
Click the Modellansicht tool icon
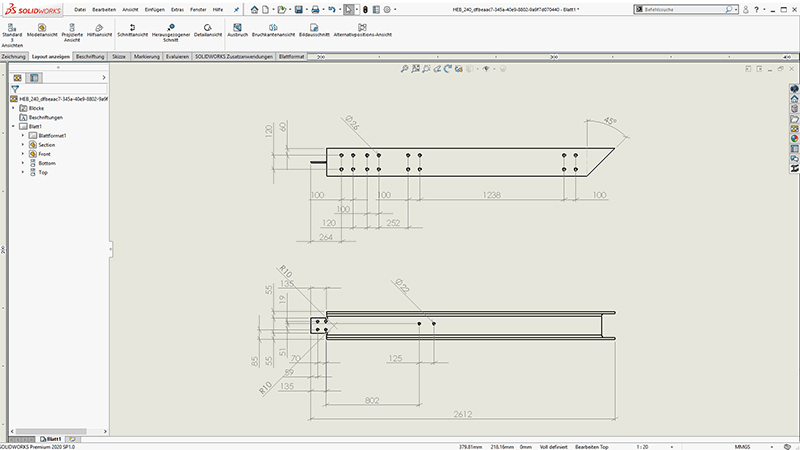(x=42, y=25)
